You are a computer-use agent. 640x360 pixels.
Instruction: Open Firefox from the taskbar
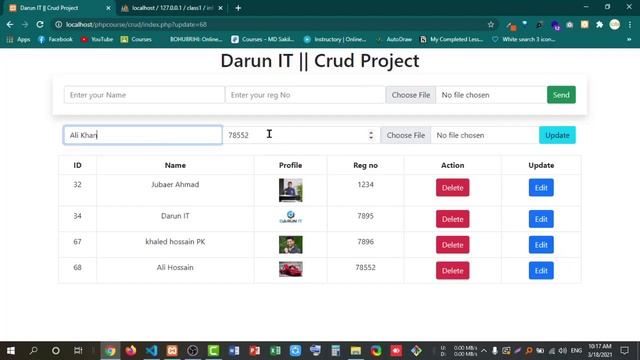(x=131, y=351)
